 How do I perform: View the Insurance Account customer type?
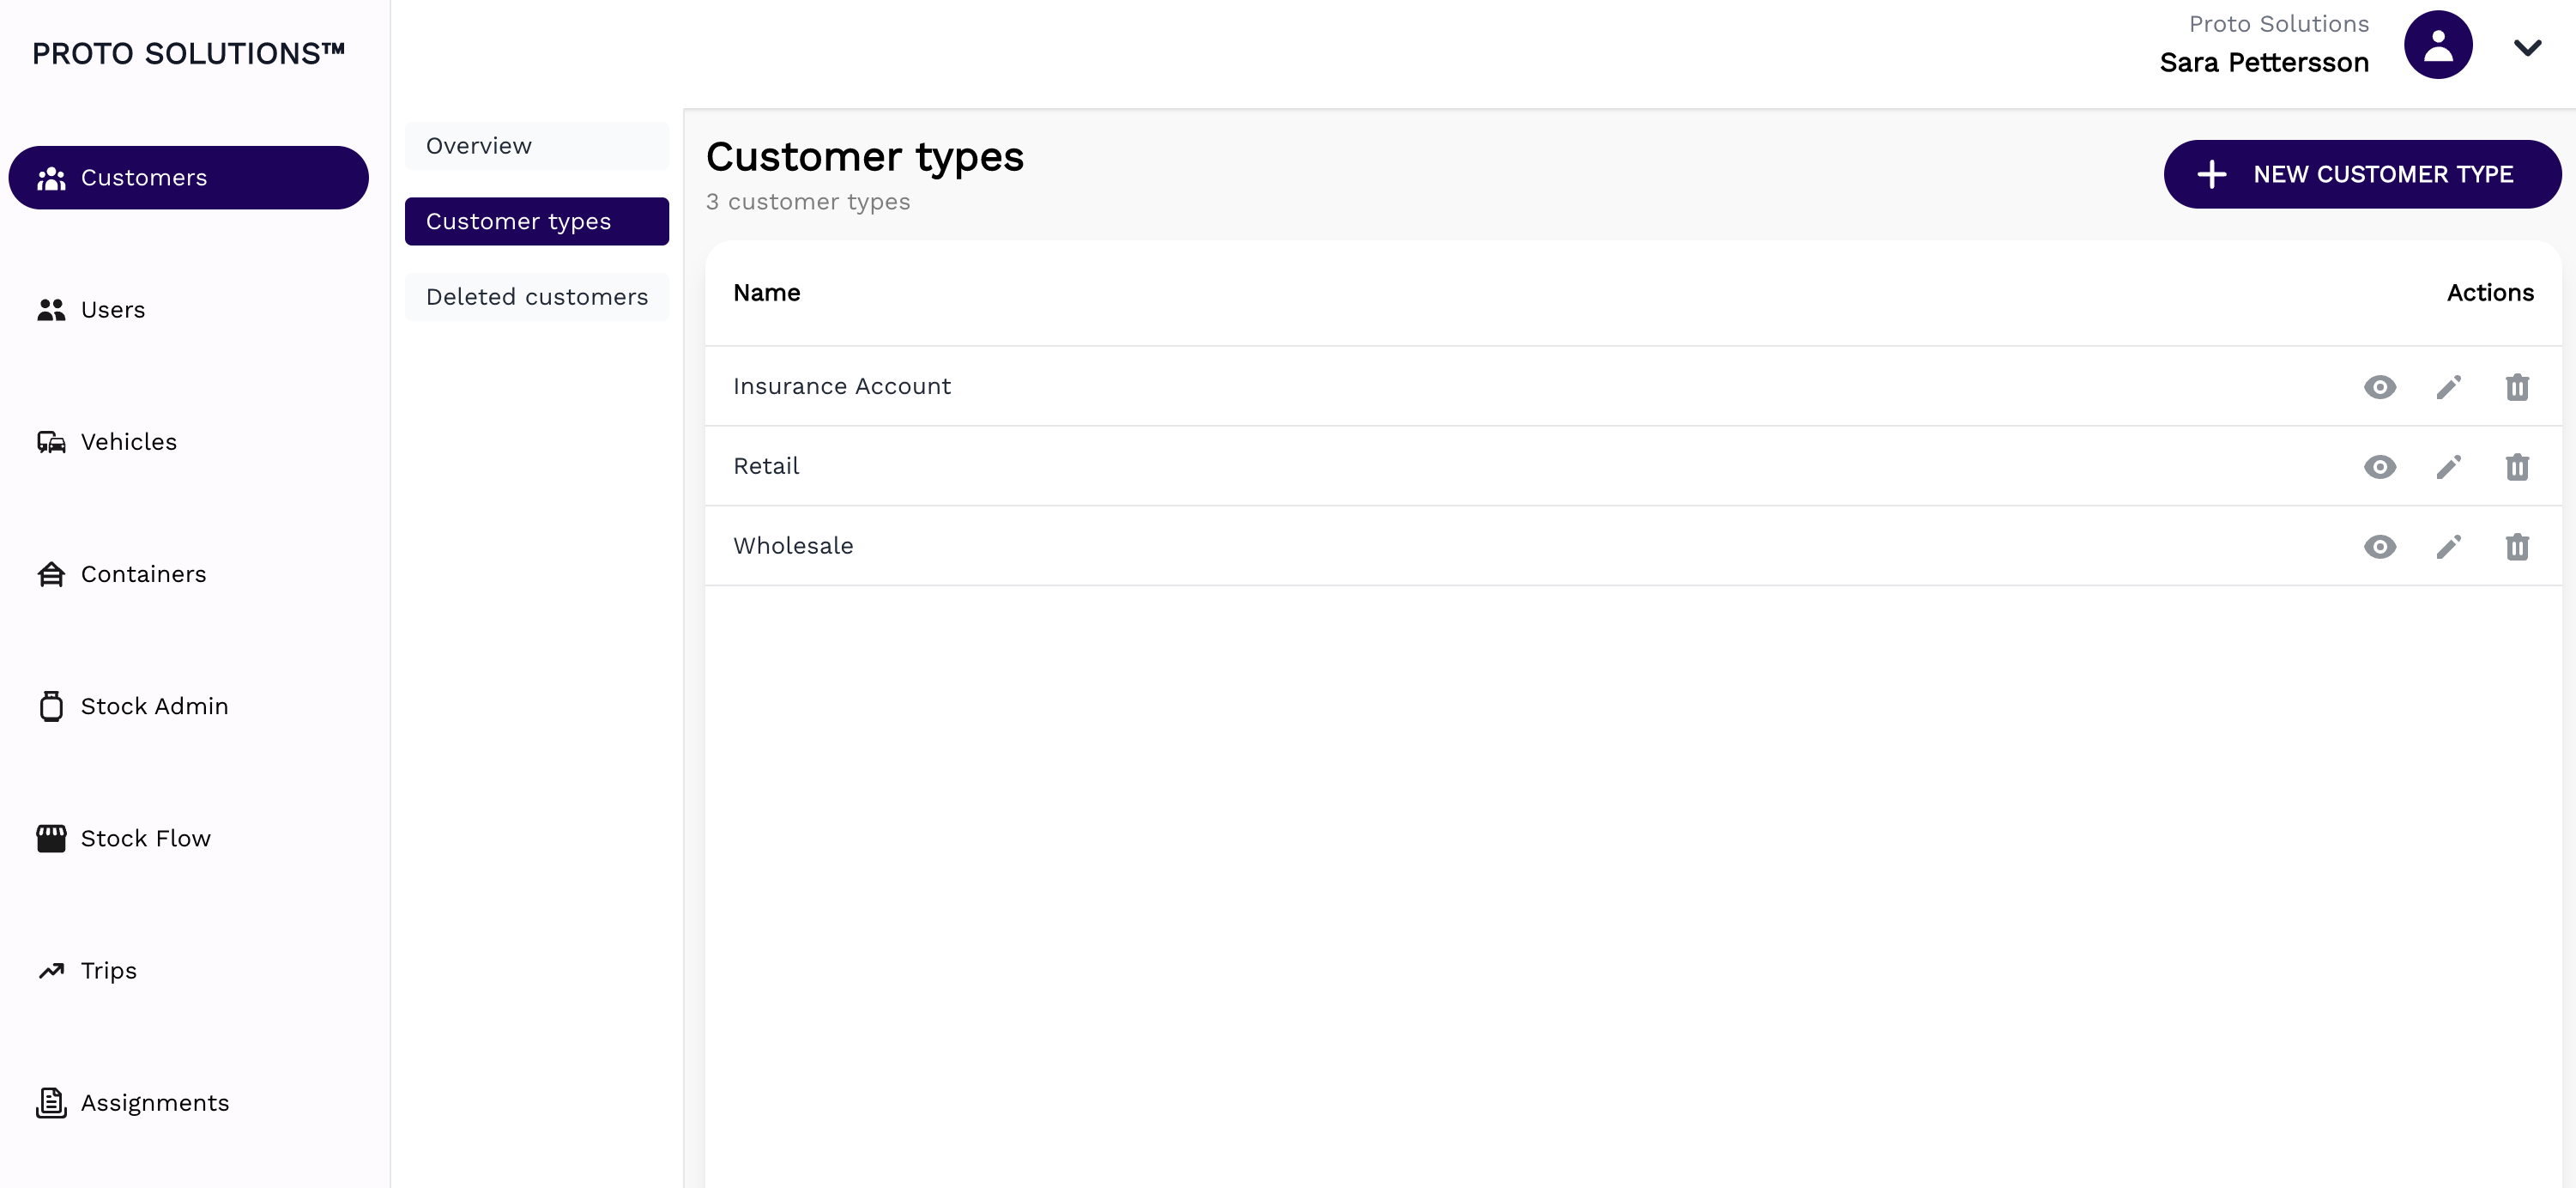pos(2380,387)
